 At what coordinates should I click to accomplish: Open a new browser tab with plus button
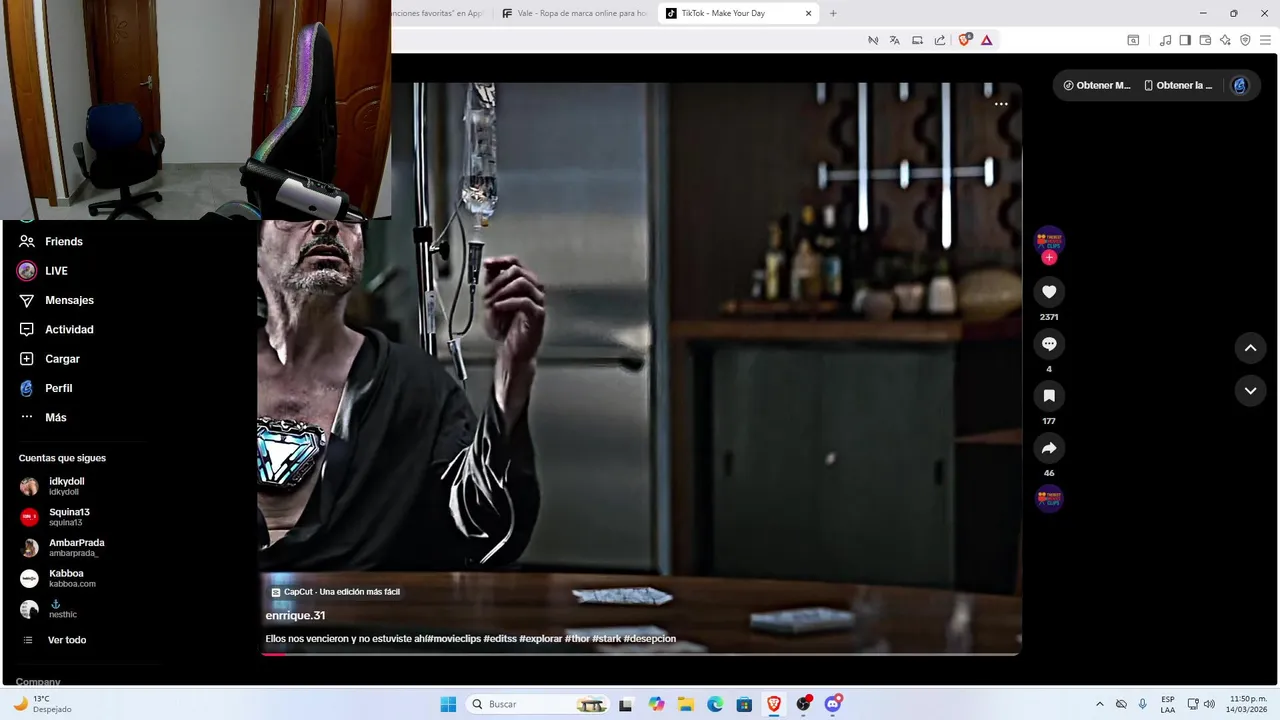[833, 13]
